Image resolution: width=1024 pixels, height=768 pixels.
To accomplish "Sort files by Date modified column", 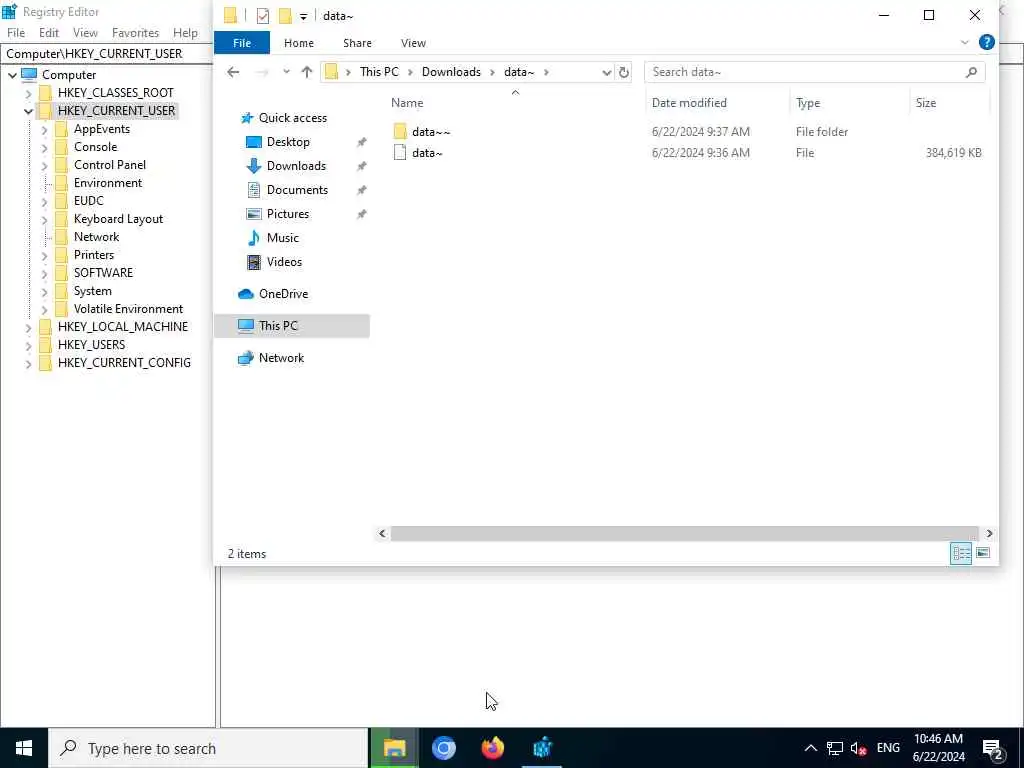I will coord(689,103).
